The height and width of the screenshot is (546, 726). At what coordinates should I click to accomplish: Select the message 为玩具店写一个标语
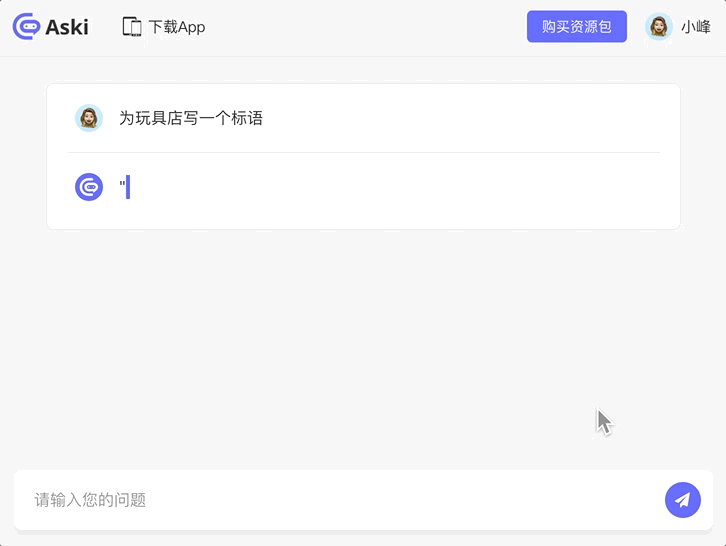pos(191,118)
